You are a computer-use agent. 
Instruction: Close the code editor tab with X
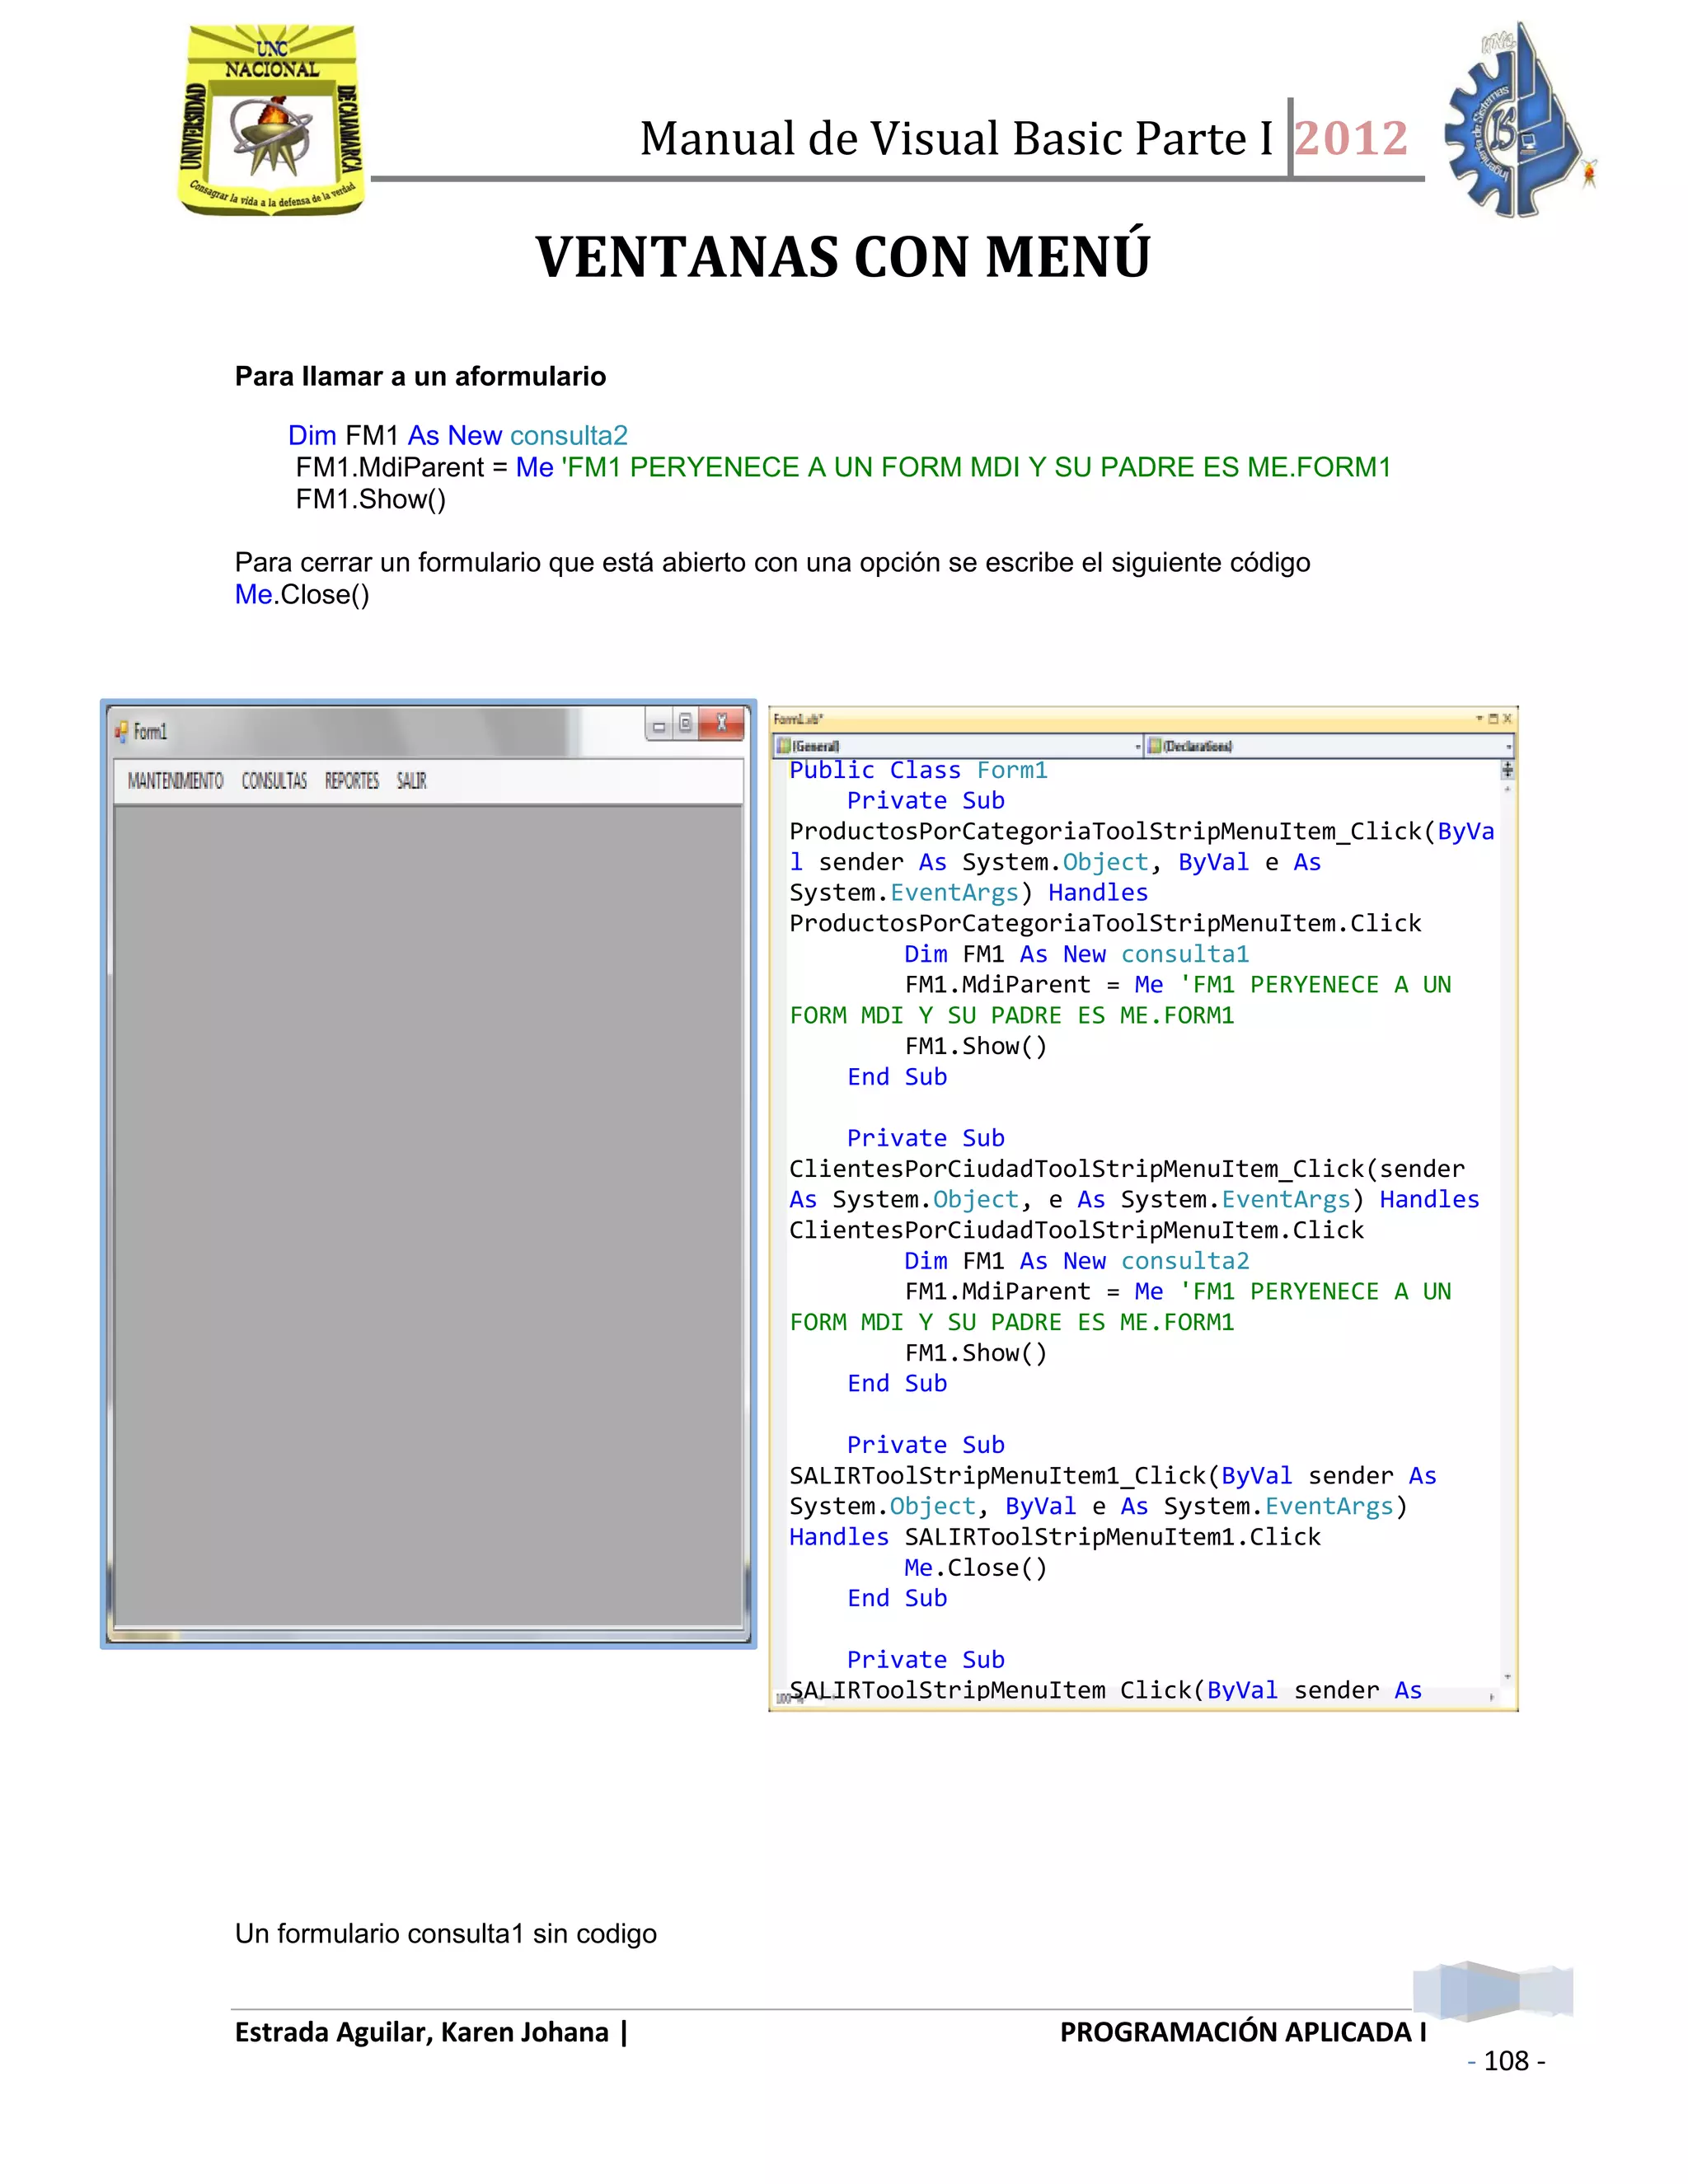point(1508,718)
